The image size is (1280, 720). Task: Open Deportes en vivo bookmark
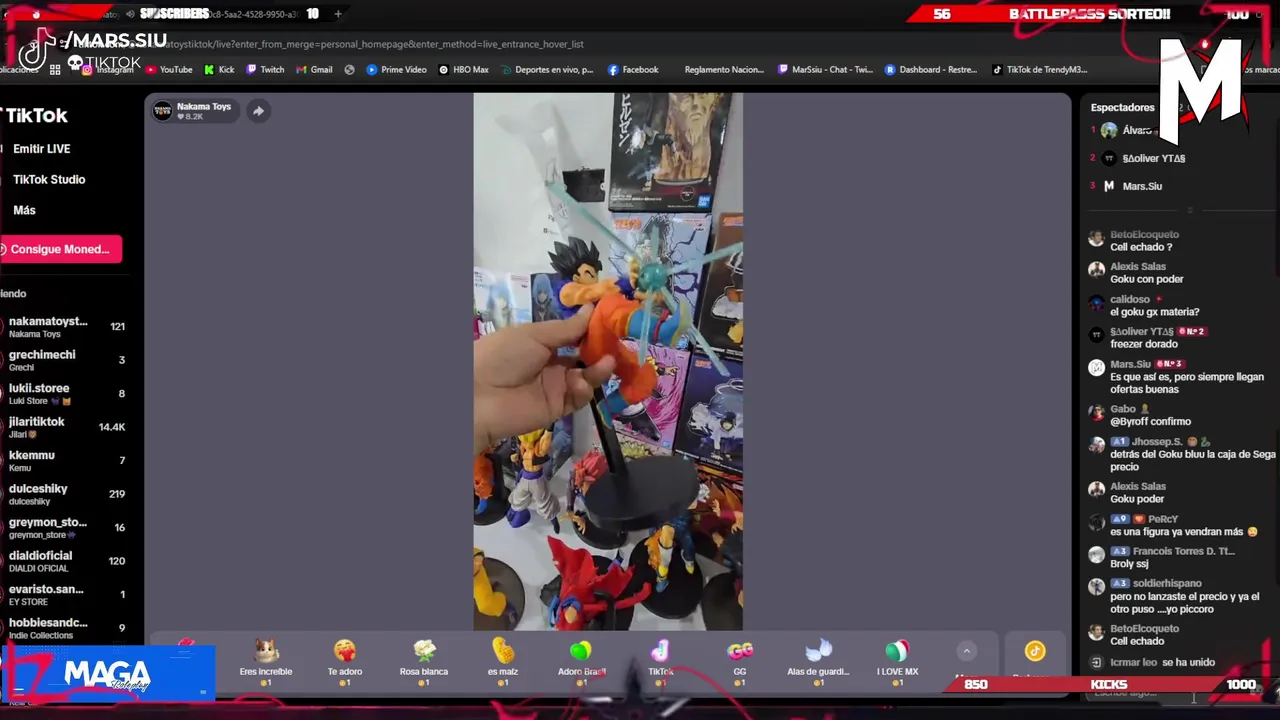[x=546, y=70]
